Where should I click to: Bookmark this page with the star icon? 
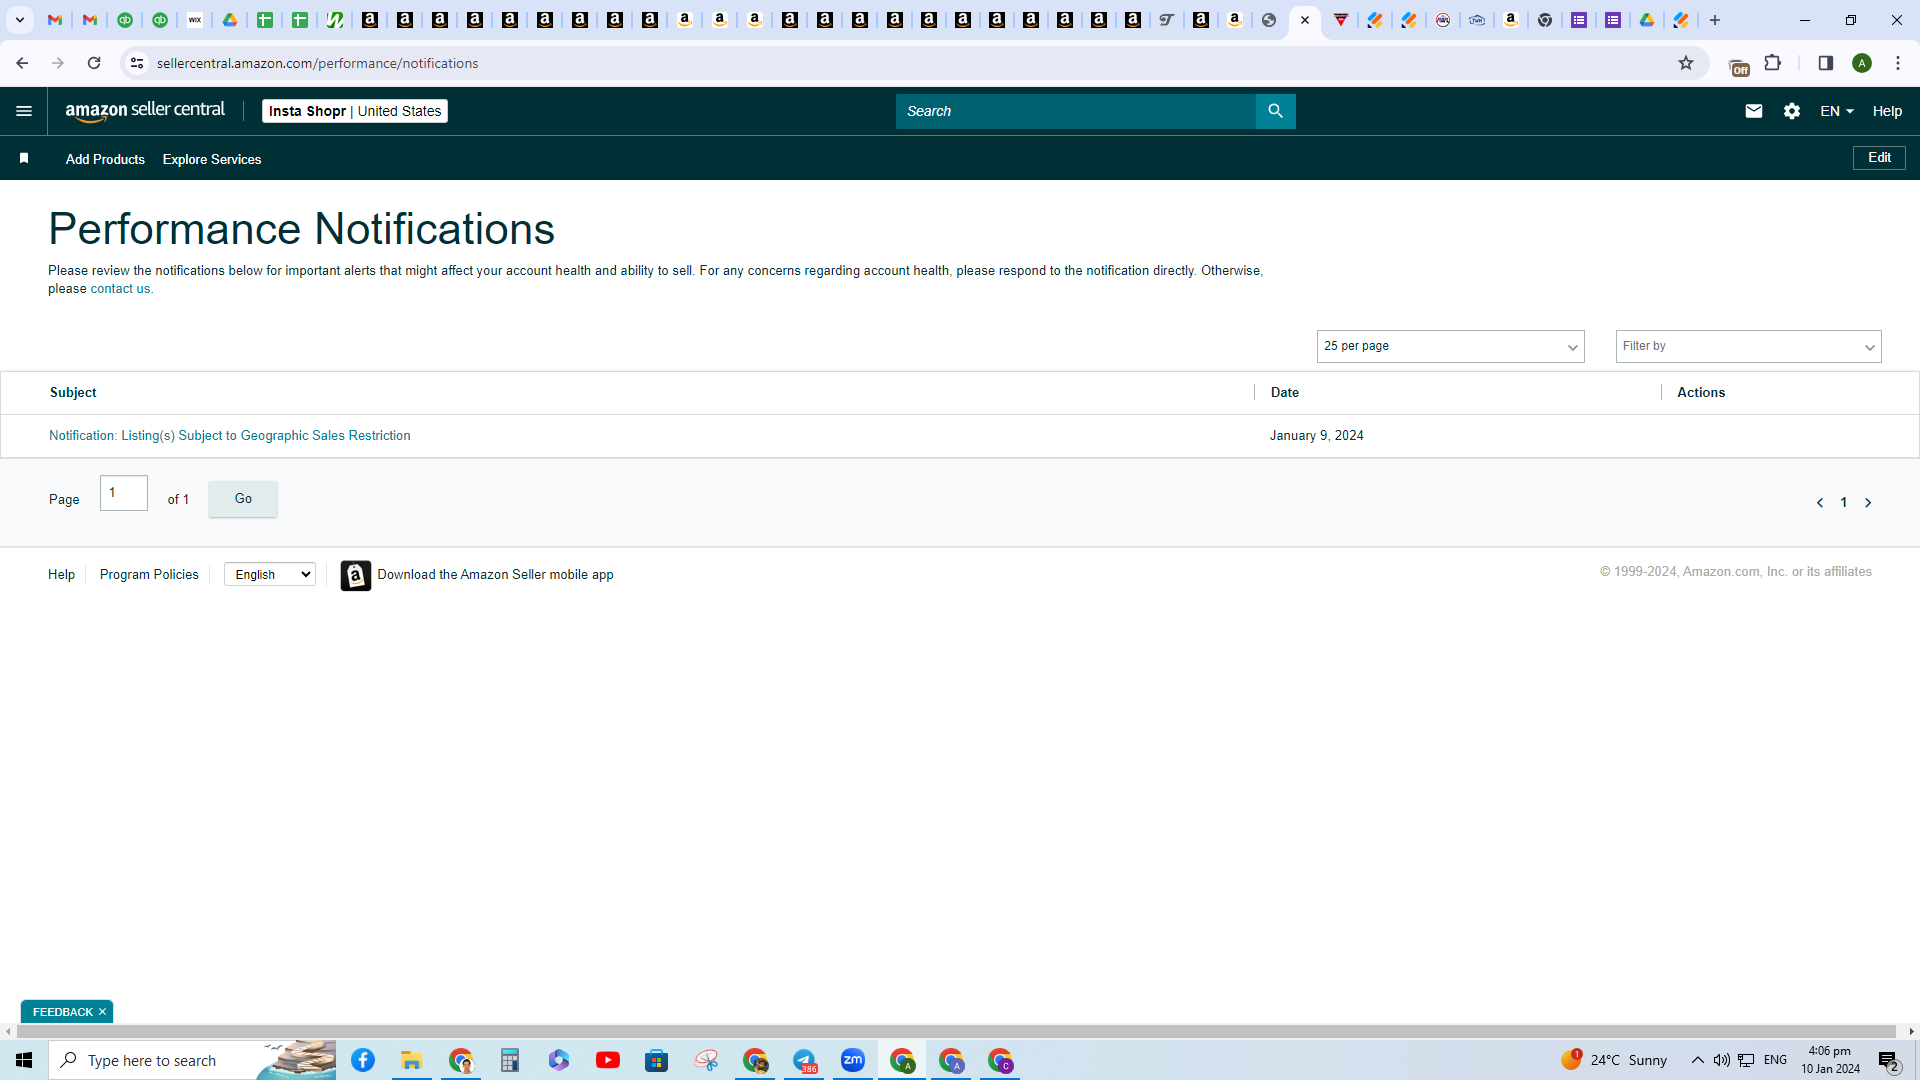[1686, 63]
